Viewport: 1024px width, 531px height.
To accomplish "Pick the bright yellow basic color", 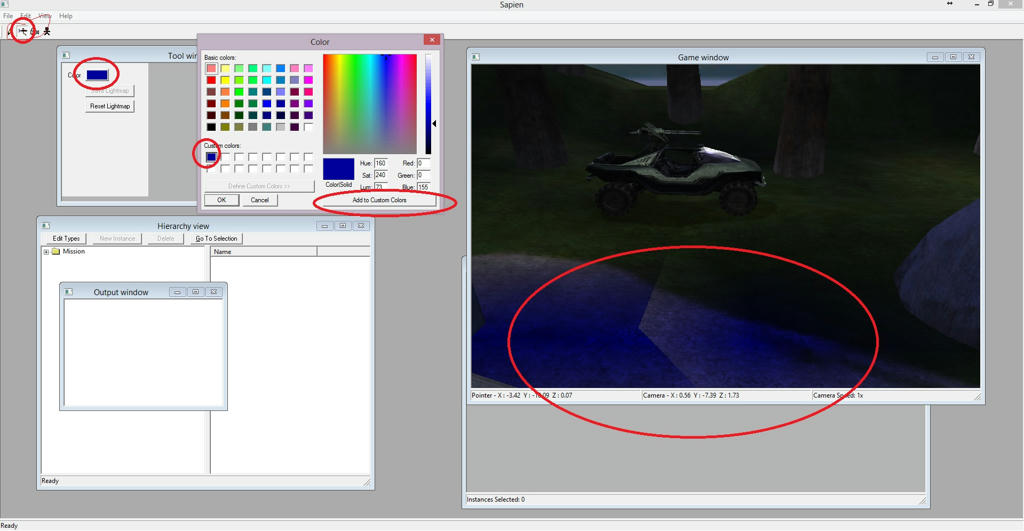I will click(225, 80).
